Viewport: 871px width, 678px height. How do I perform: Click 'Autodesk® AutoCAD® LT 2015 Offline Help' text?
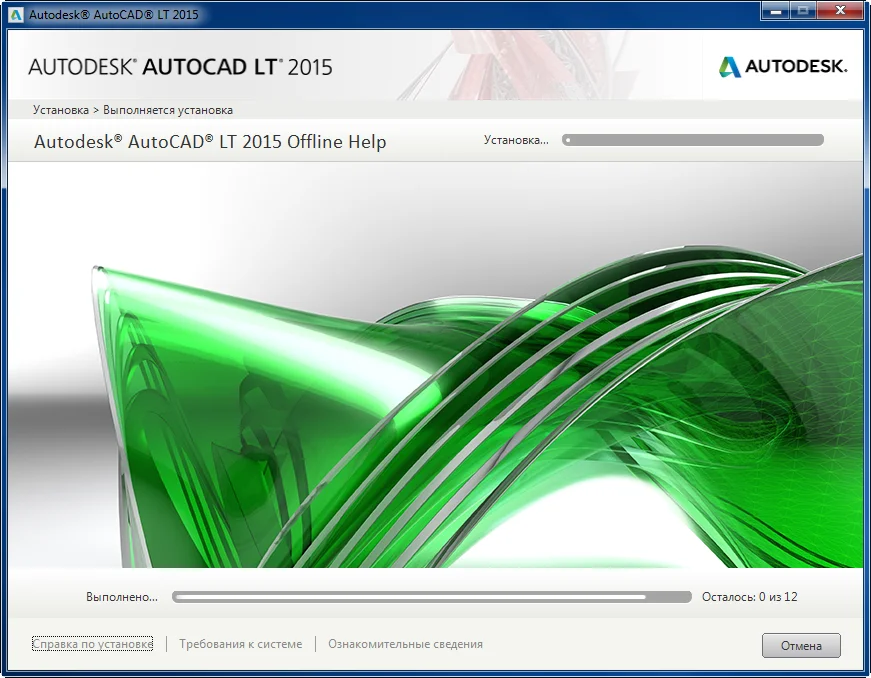(x=210, y=142)
